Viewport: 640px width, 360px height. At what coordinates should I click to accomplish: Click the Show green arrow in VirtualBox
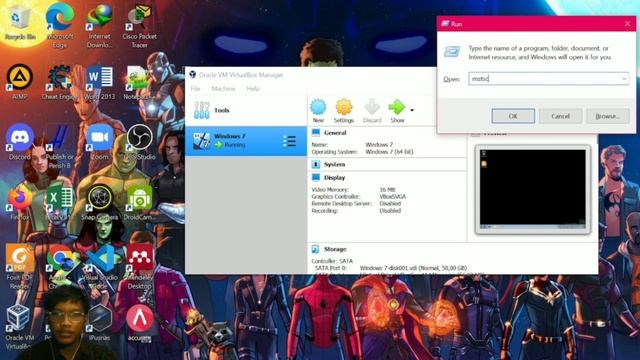[x=397, y=111]
